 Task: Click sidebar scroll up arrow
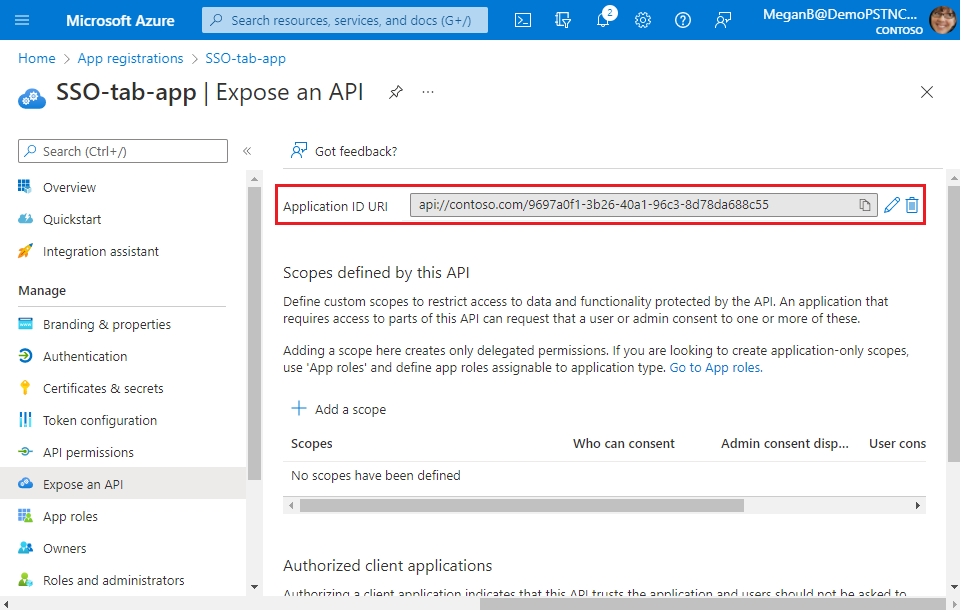tap(254, 179)
